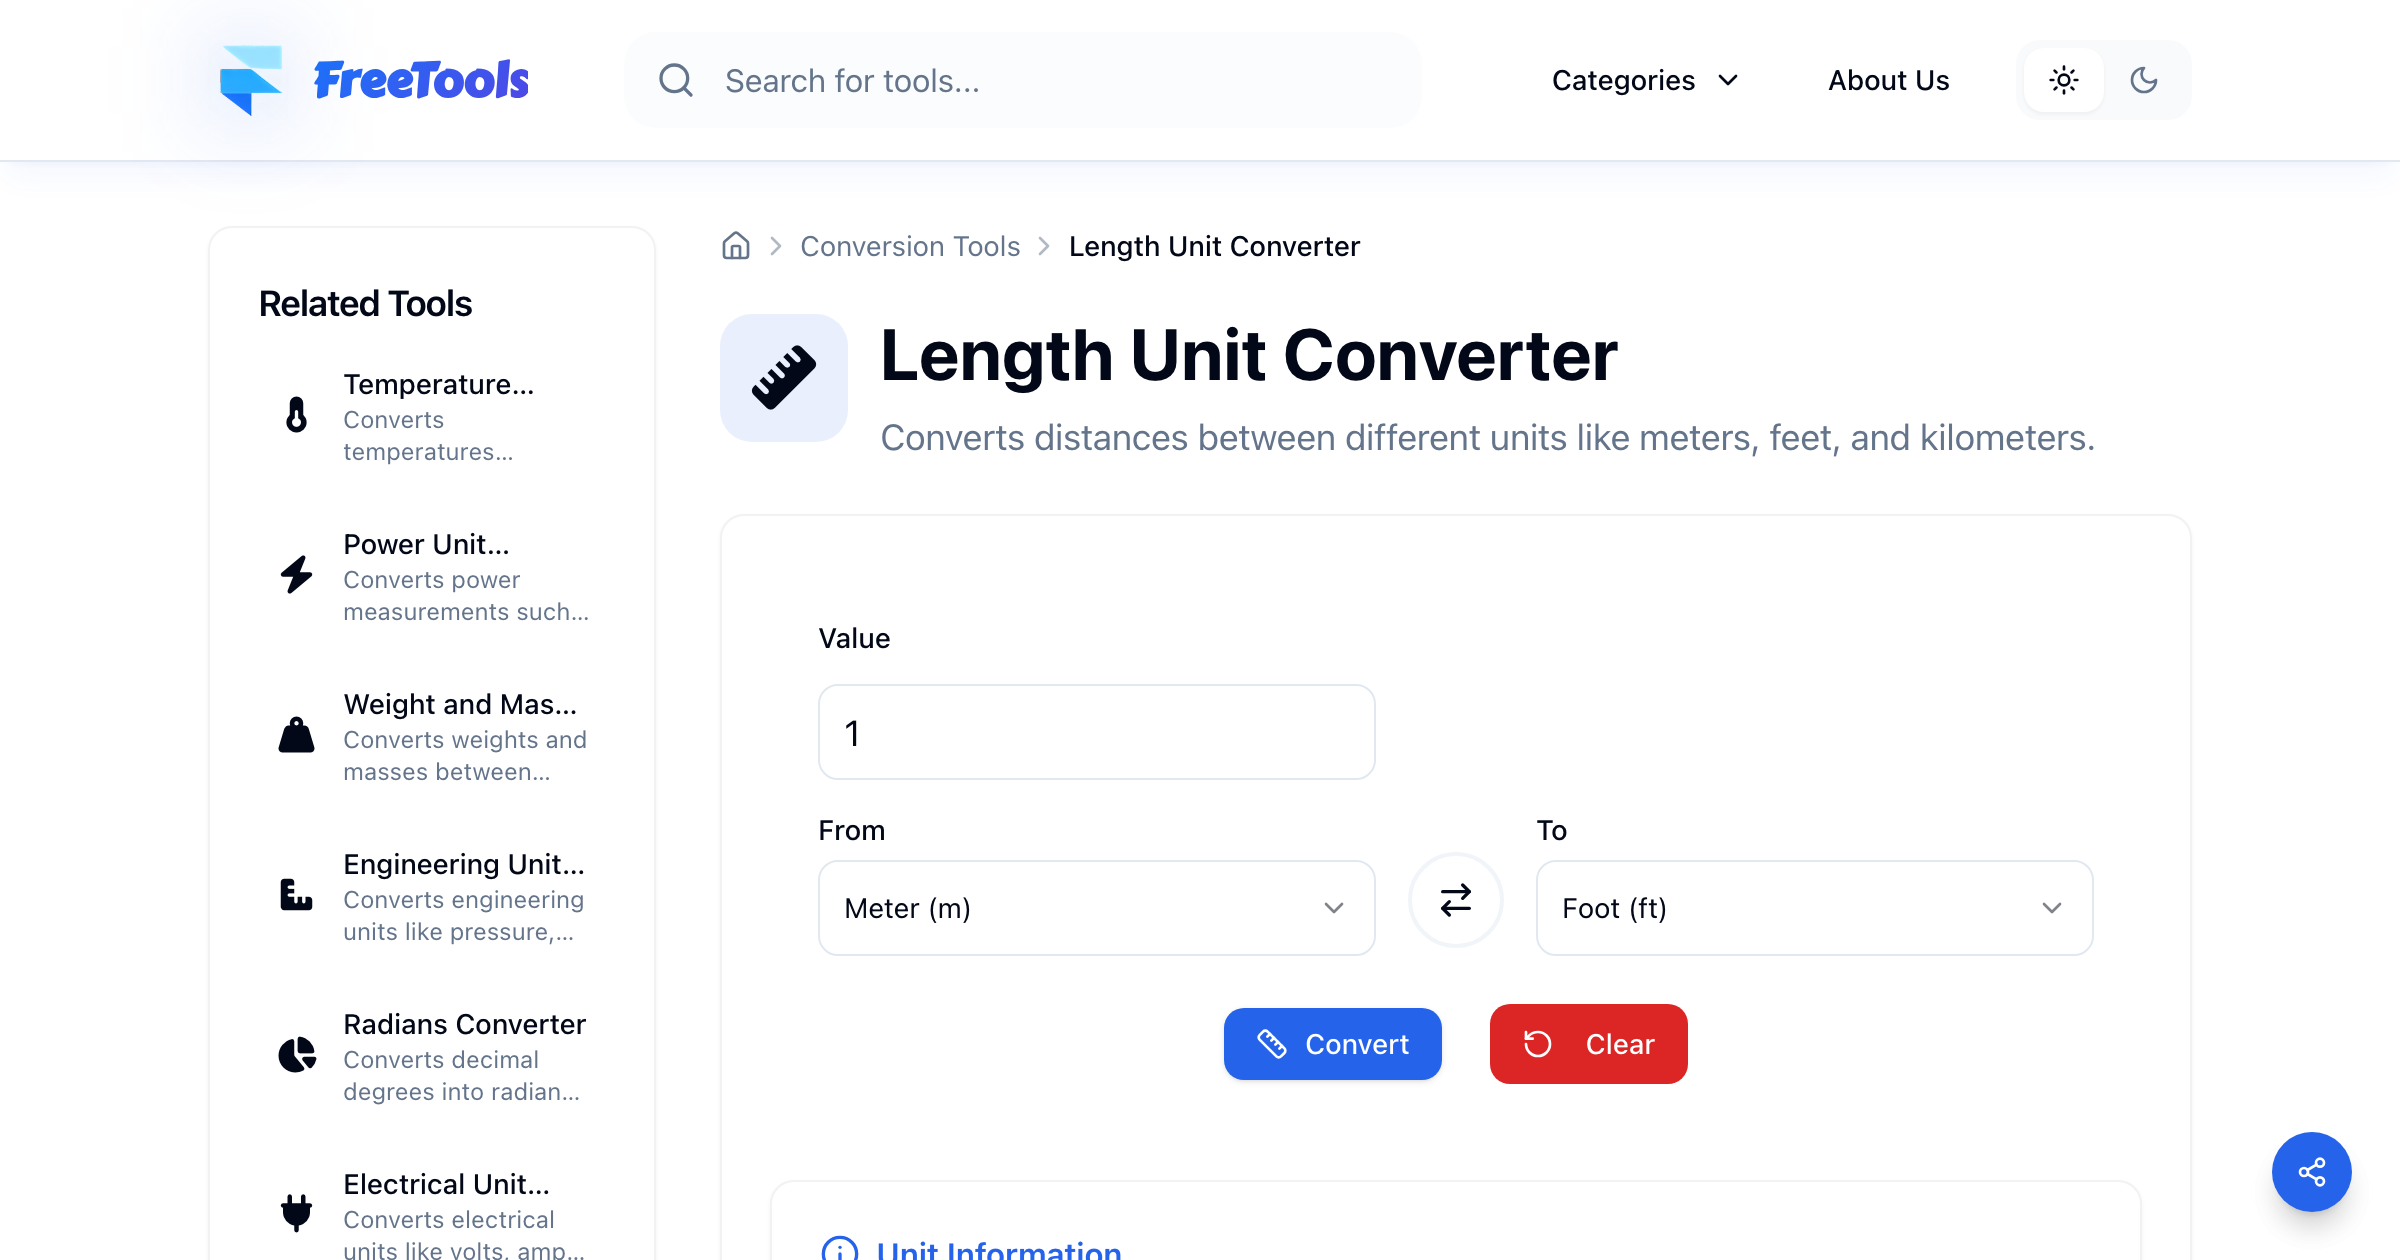Click the FreeTools logo icon

coord(250,80)
